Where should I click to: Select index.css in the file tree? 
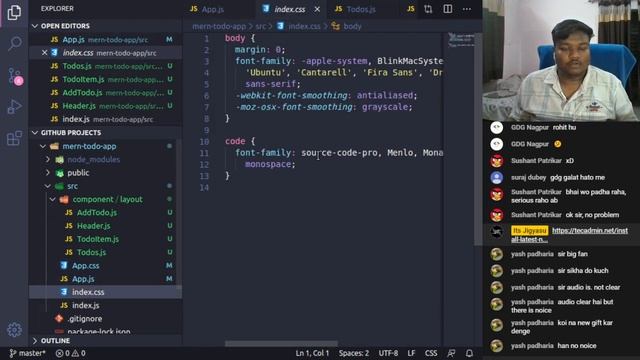[105, 292]
